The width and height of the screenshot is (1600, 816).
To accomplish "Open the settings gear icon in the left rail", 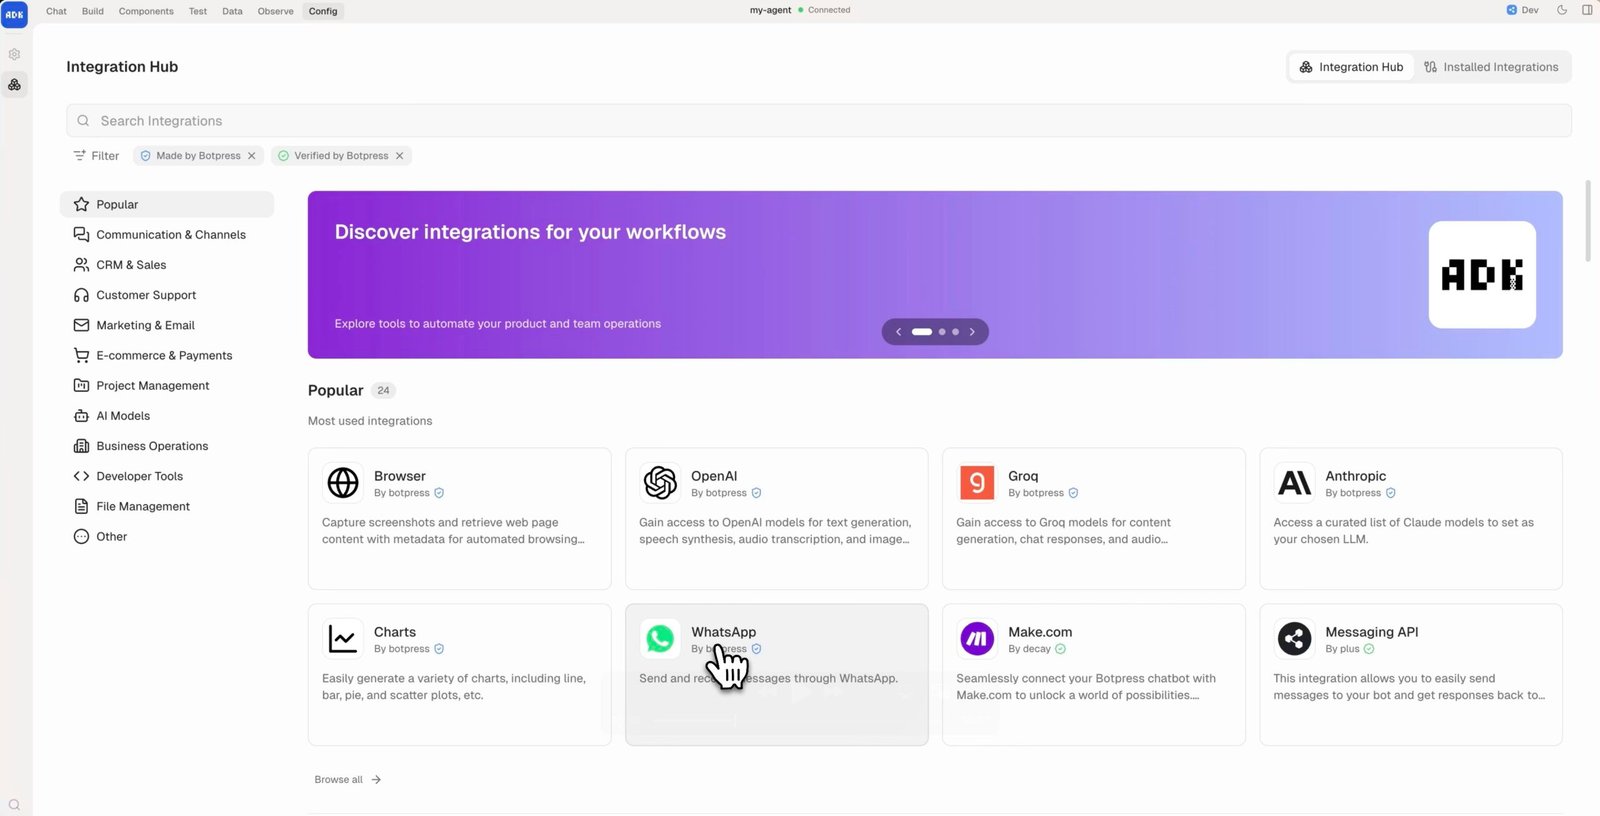I will pyautogui.click(x=14, y=54).
